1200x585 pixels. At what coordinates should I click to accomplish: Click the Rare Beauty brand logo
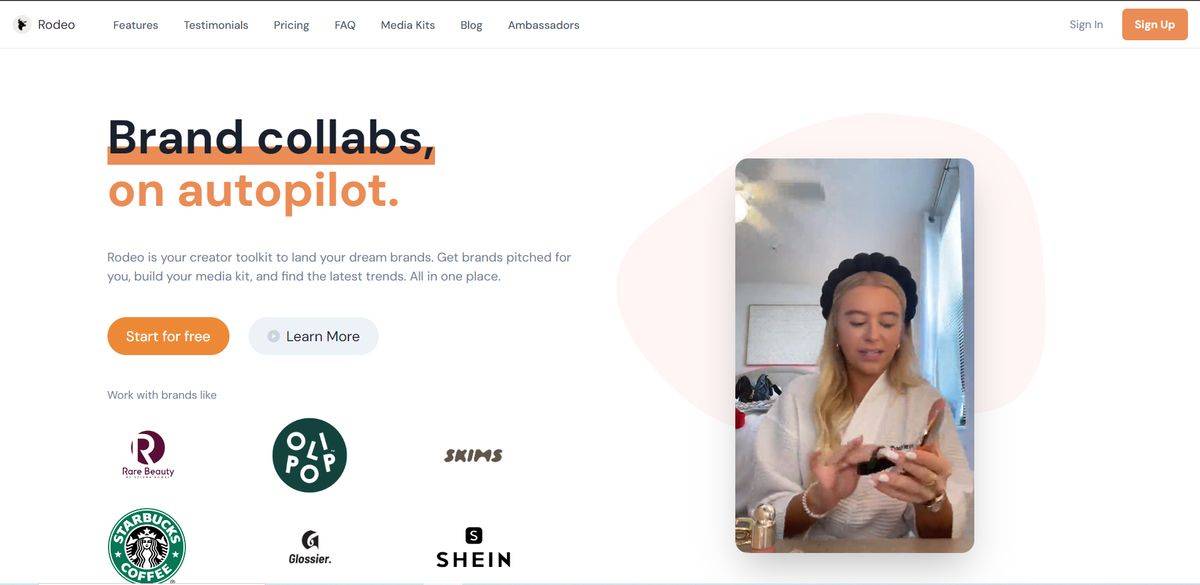[x=148, y=455]
